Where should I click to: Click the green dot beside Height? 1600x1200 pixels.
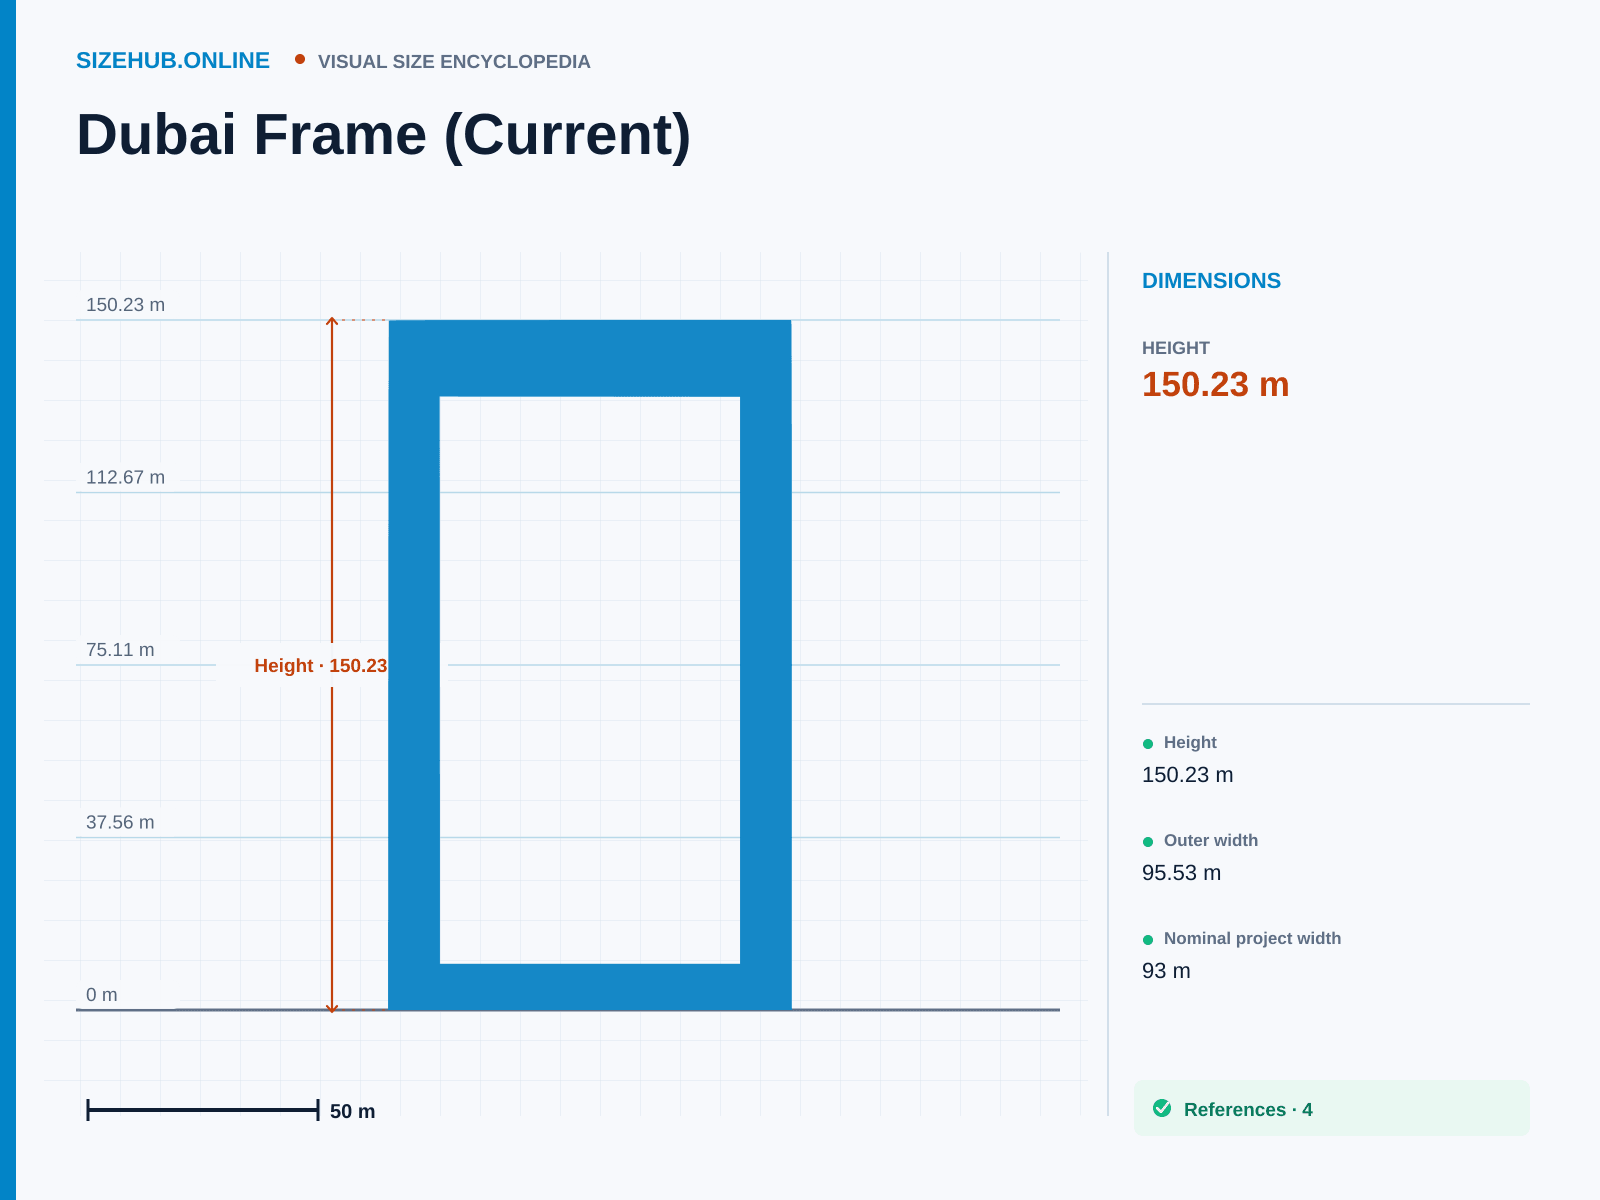[1148, 744]
